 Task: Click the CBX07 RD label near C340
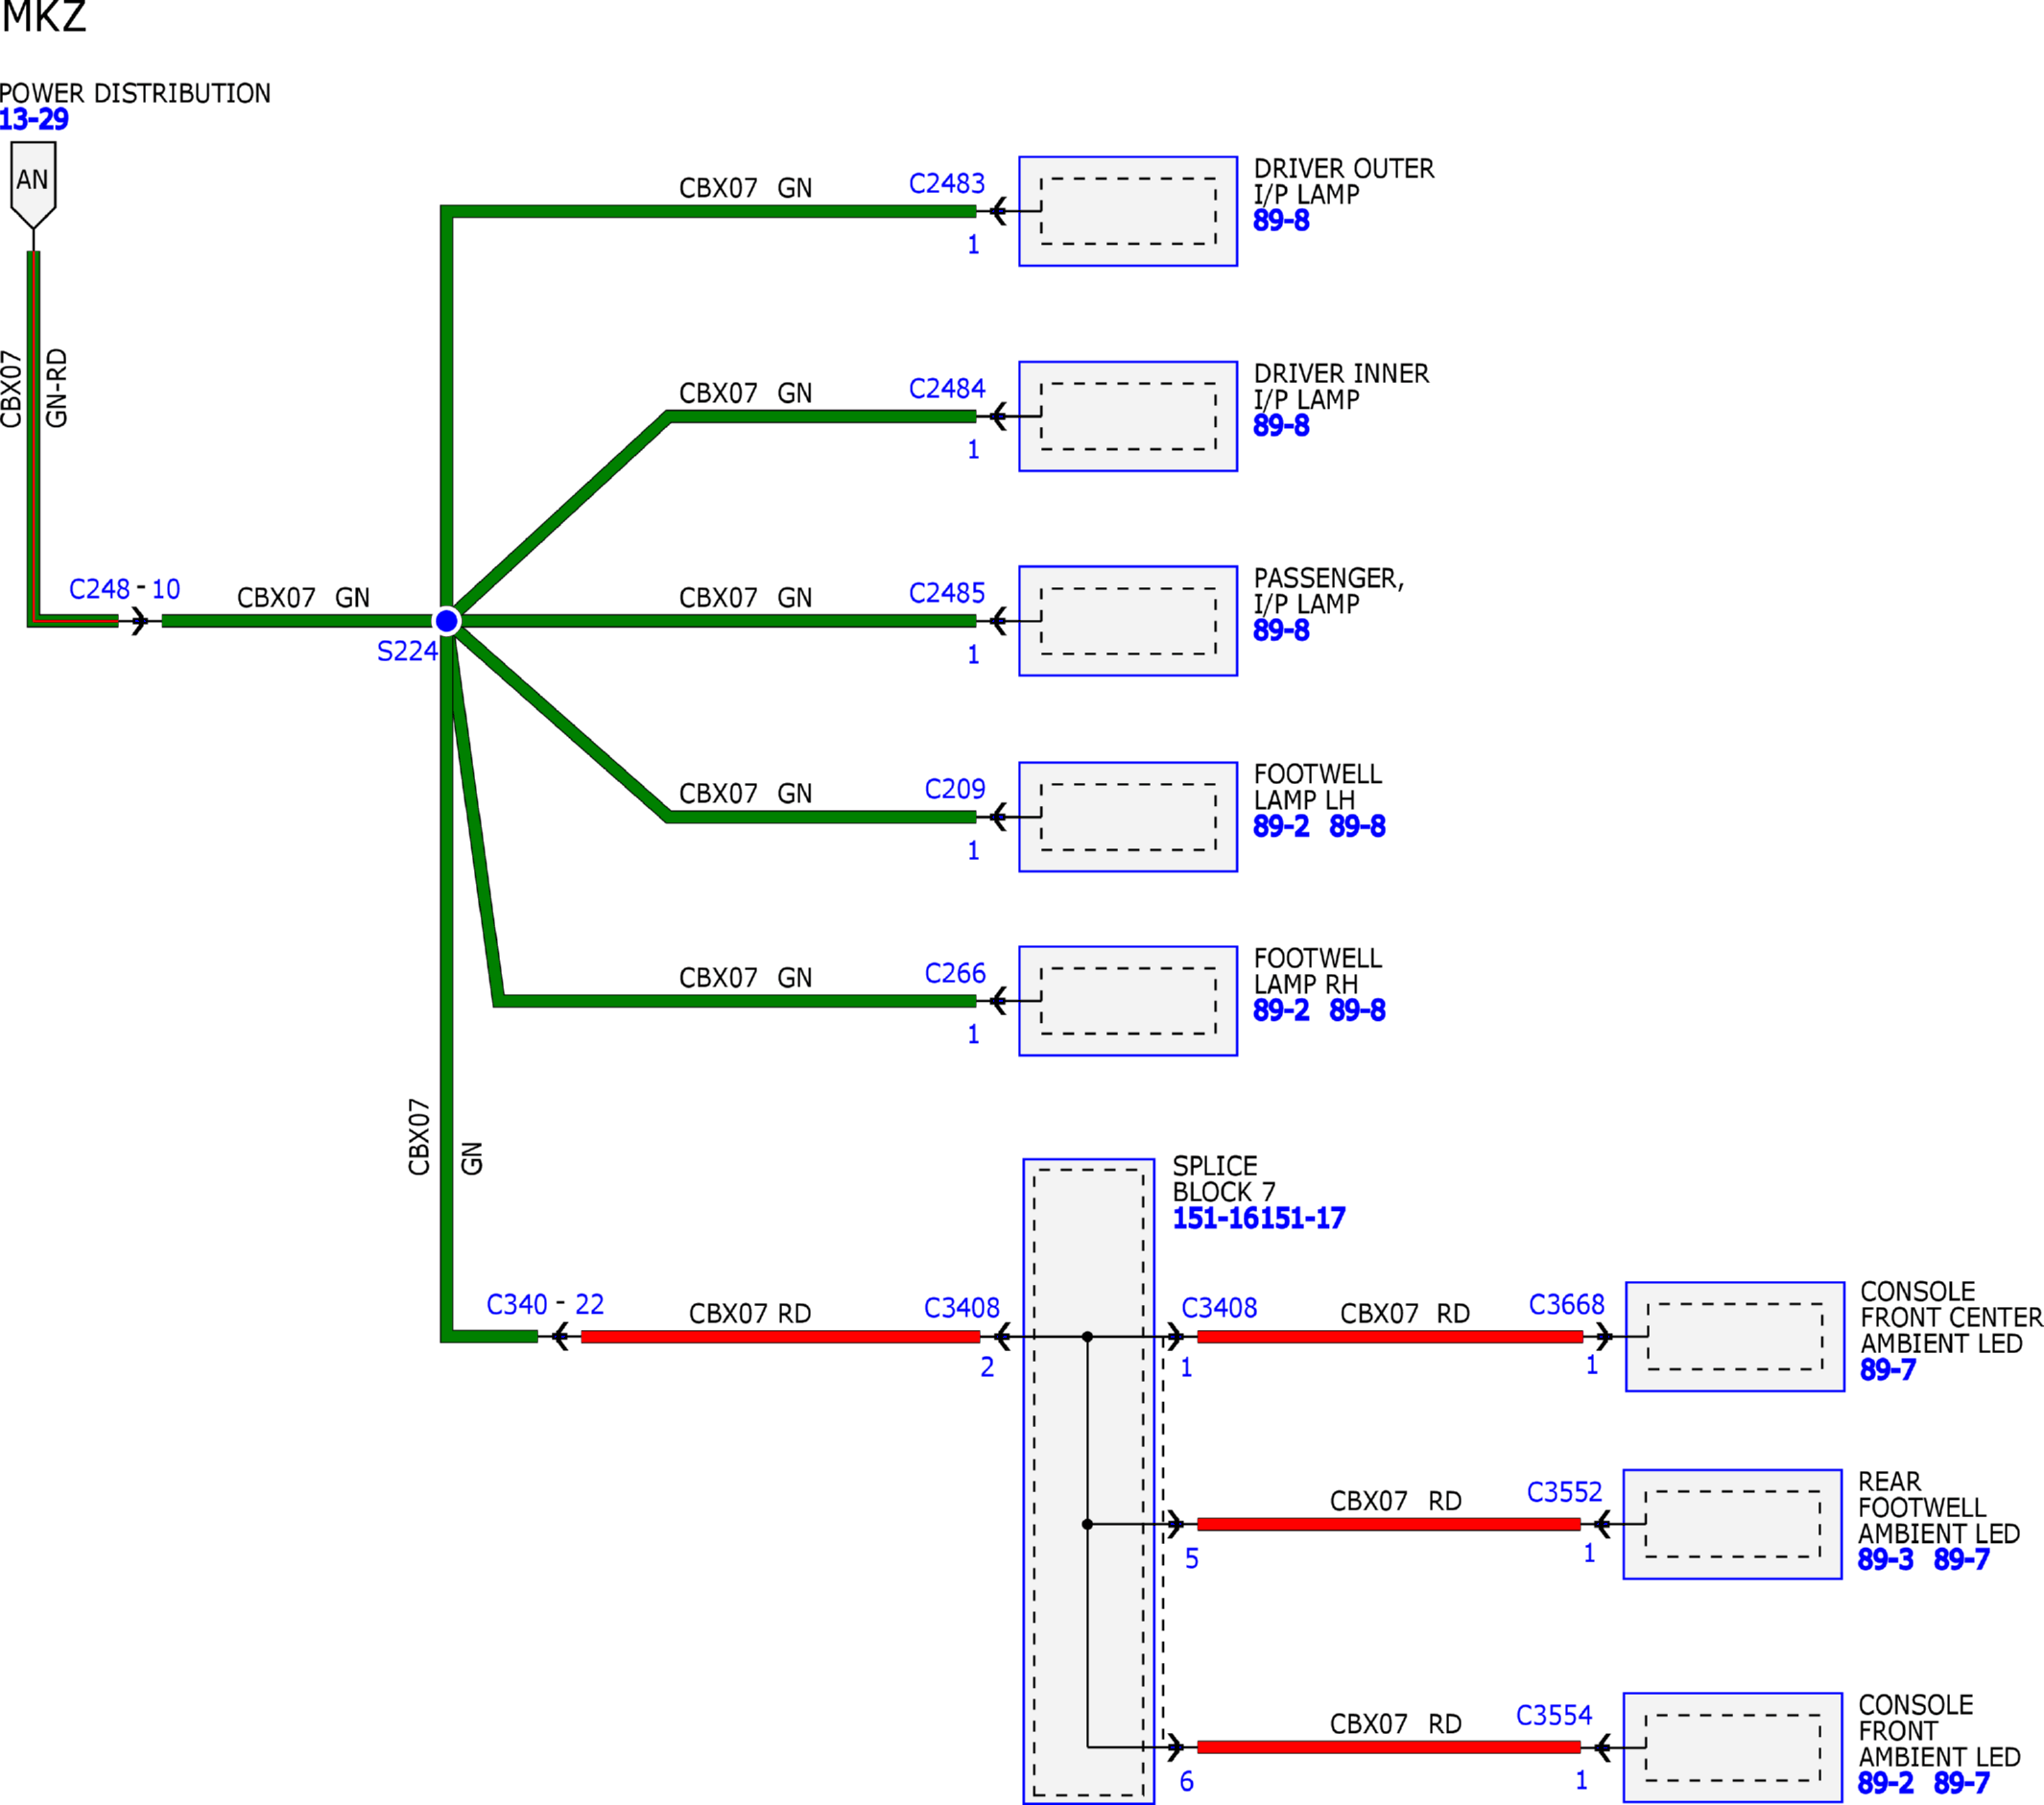750,1313
